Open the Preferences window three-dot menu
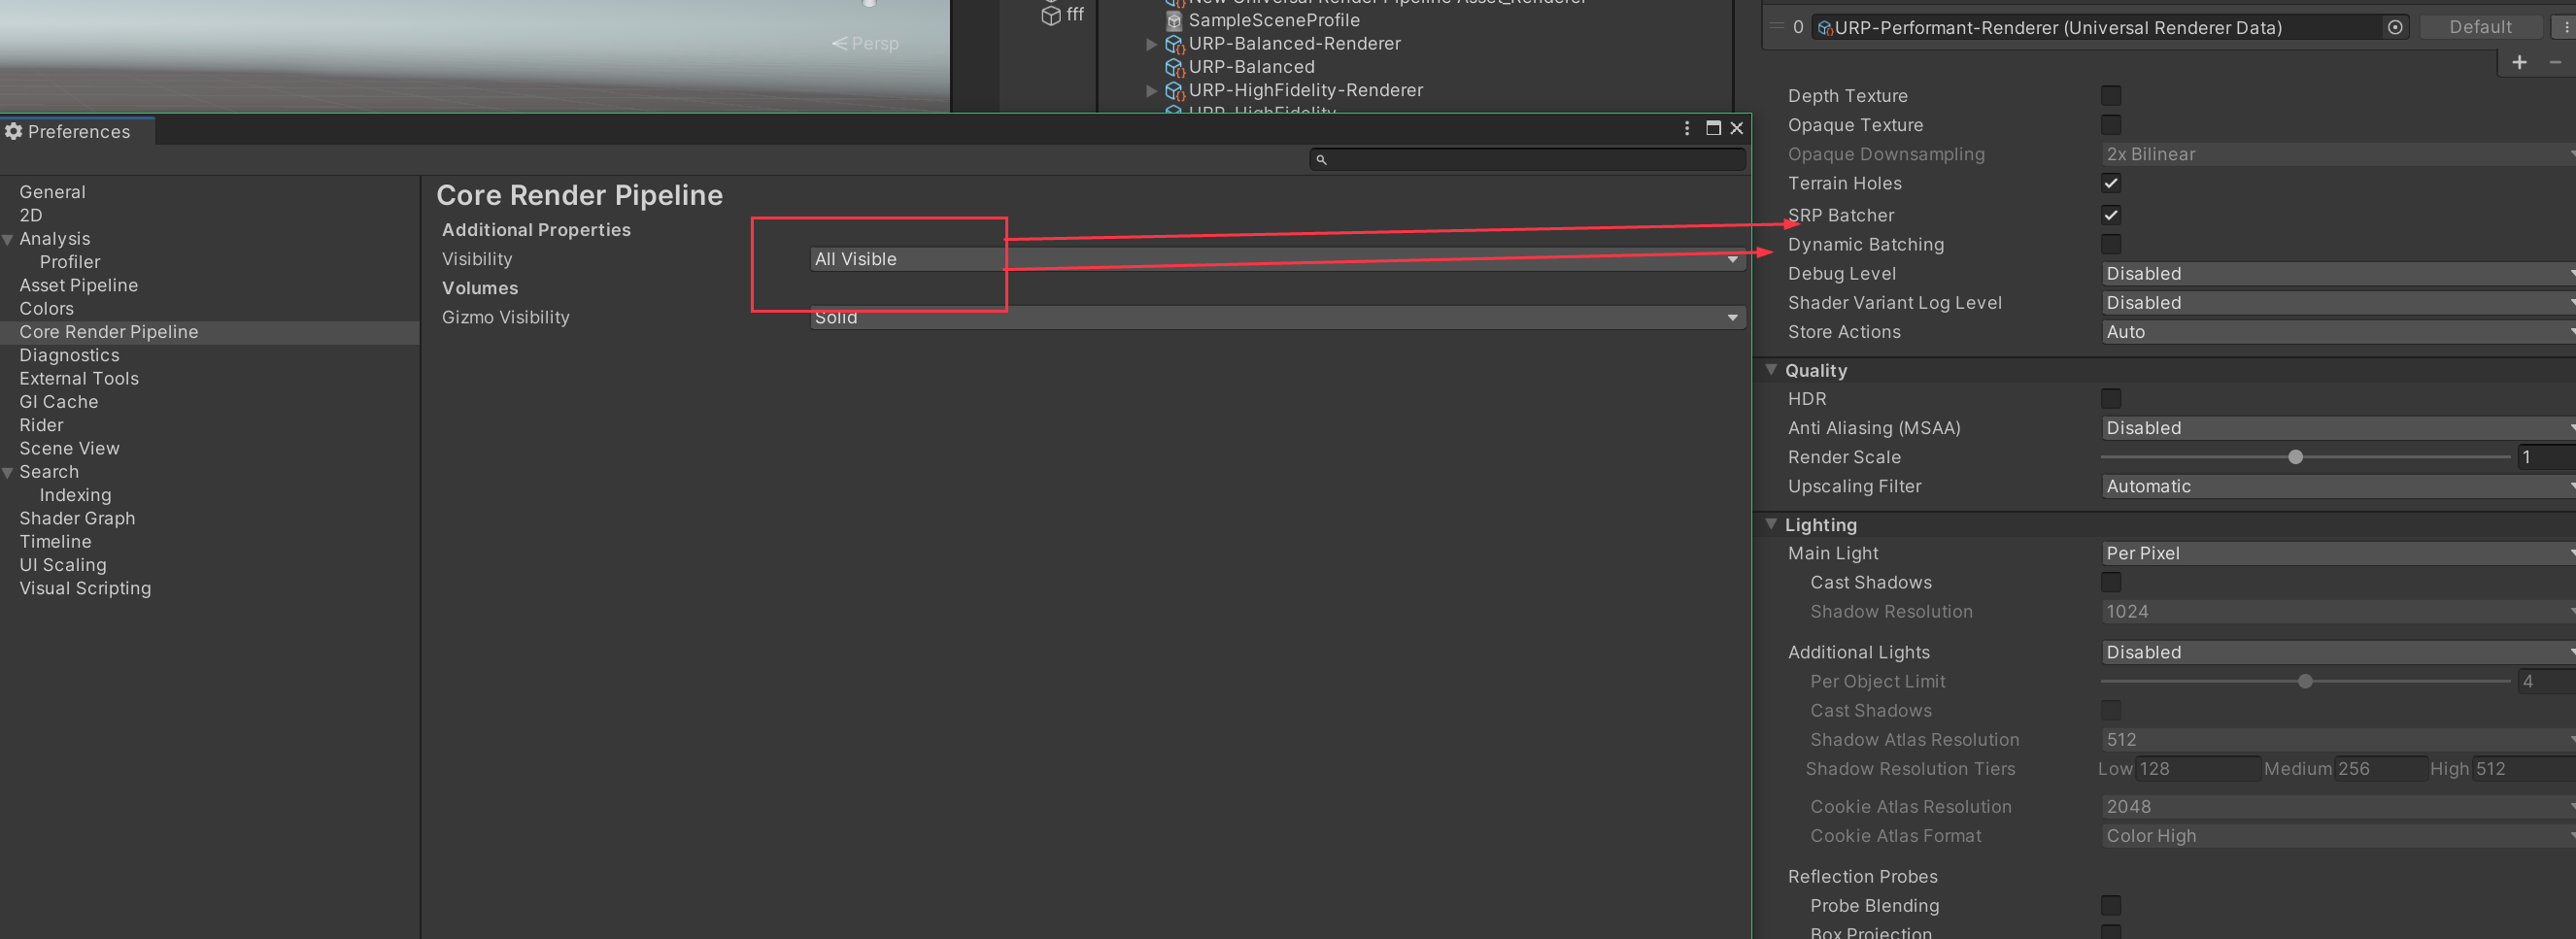The width and height of the screenshot is (2576, 939). pos(1687,128)
